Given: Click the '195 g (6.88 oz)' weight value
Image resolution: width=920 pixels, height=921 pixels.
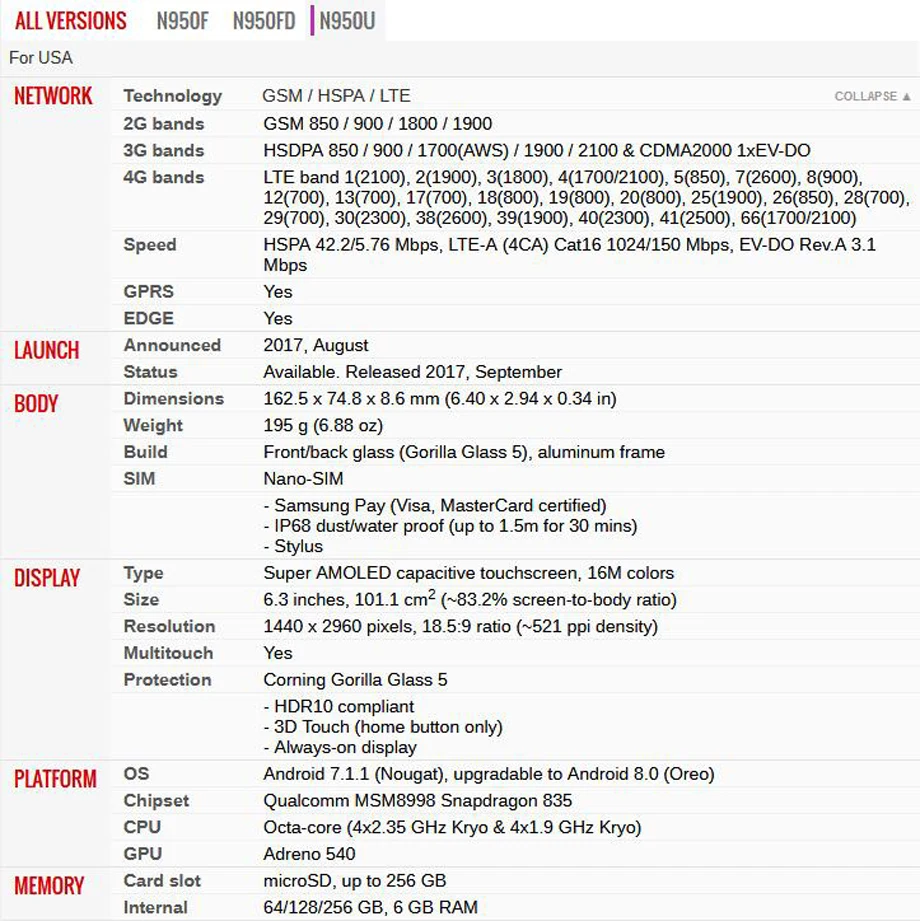Looking at the screenshot, I should coord(323,426).
